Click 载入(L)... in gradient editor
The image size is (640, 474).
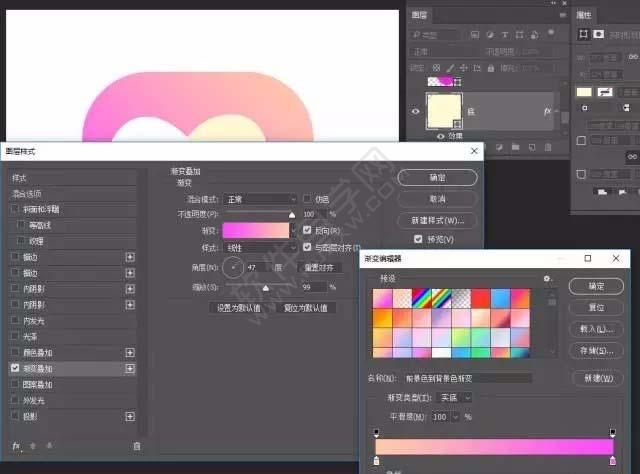tap(596, 329)
